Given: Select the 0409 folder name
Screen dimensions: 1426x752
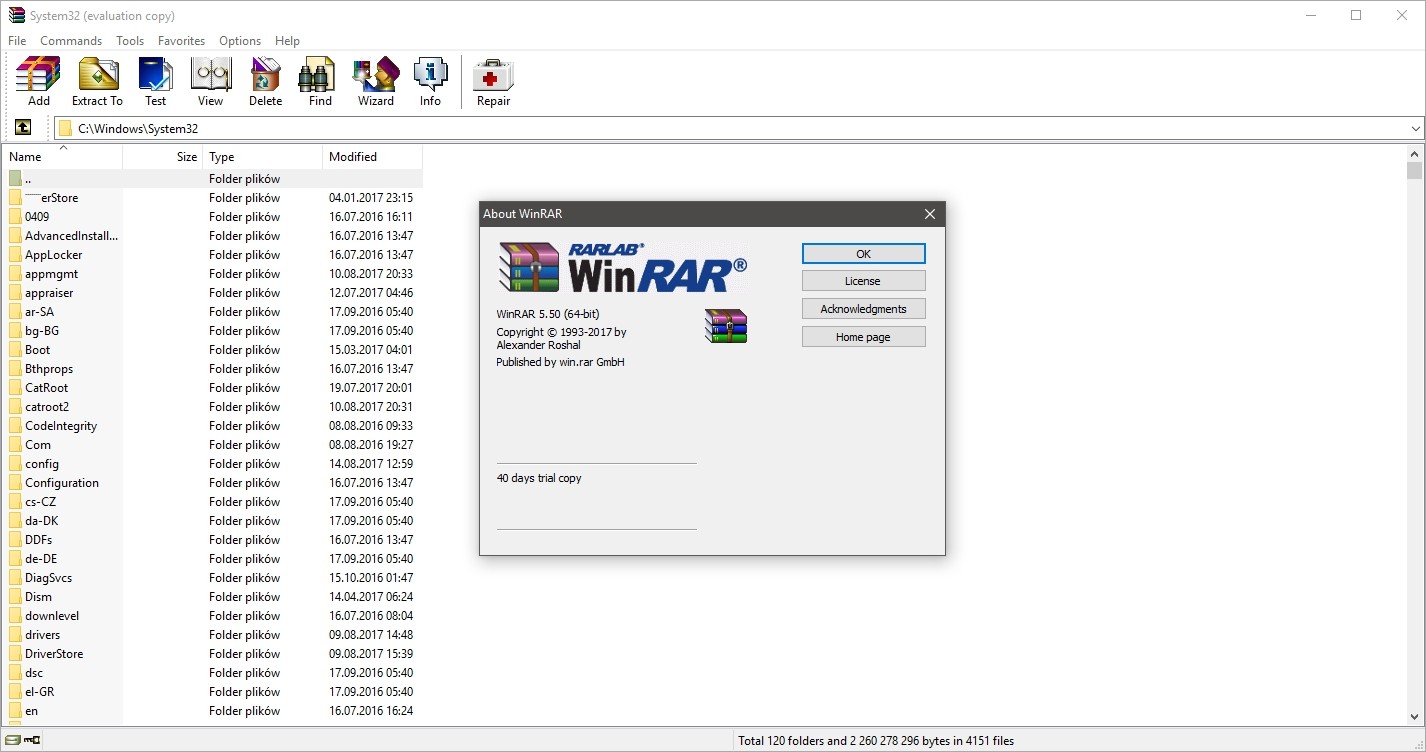Looking at the screenshot, I should click(x=37, y=217).
